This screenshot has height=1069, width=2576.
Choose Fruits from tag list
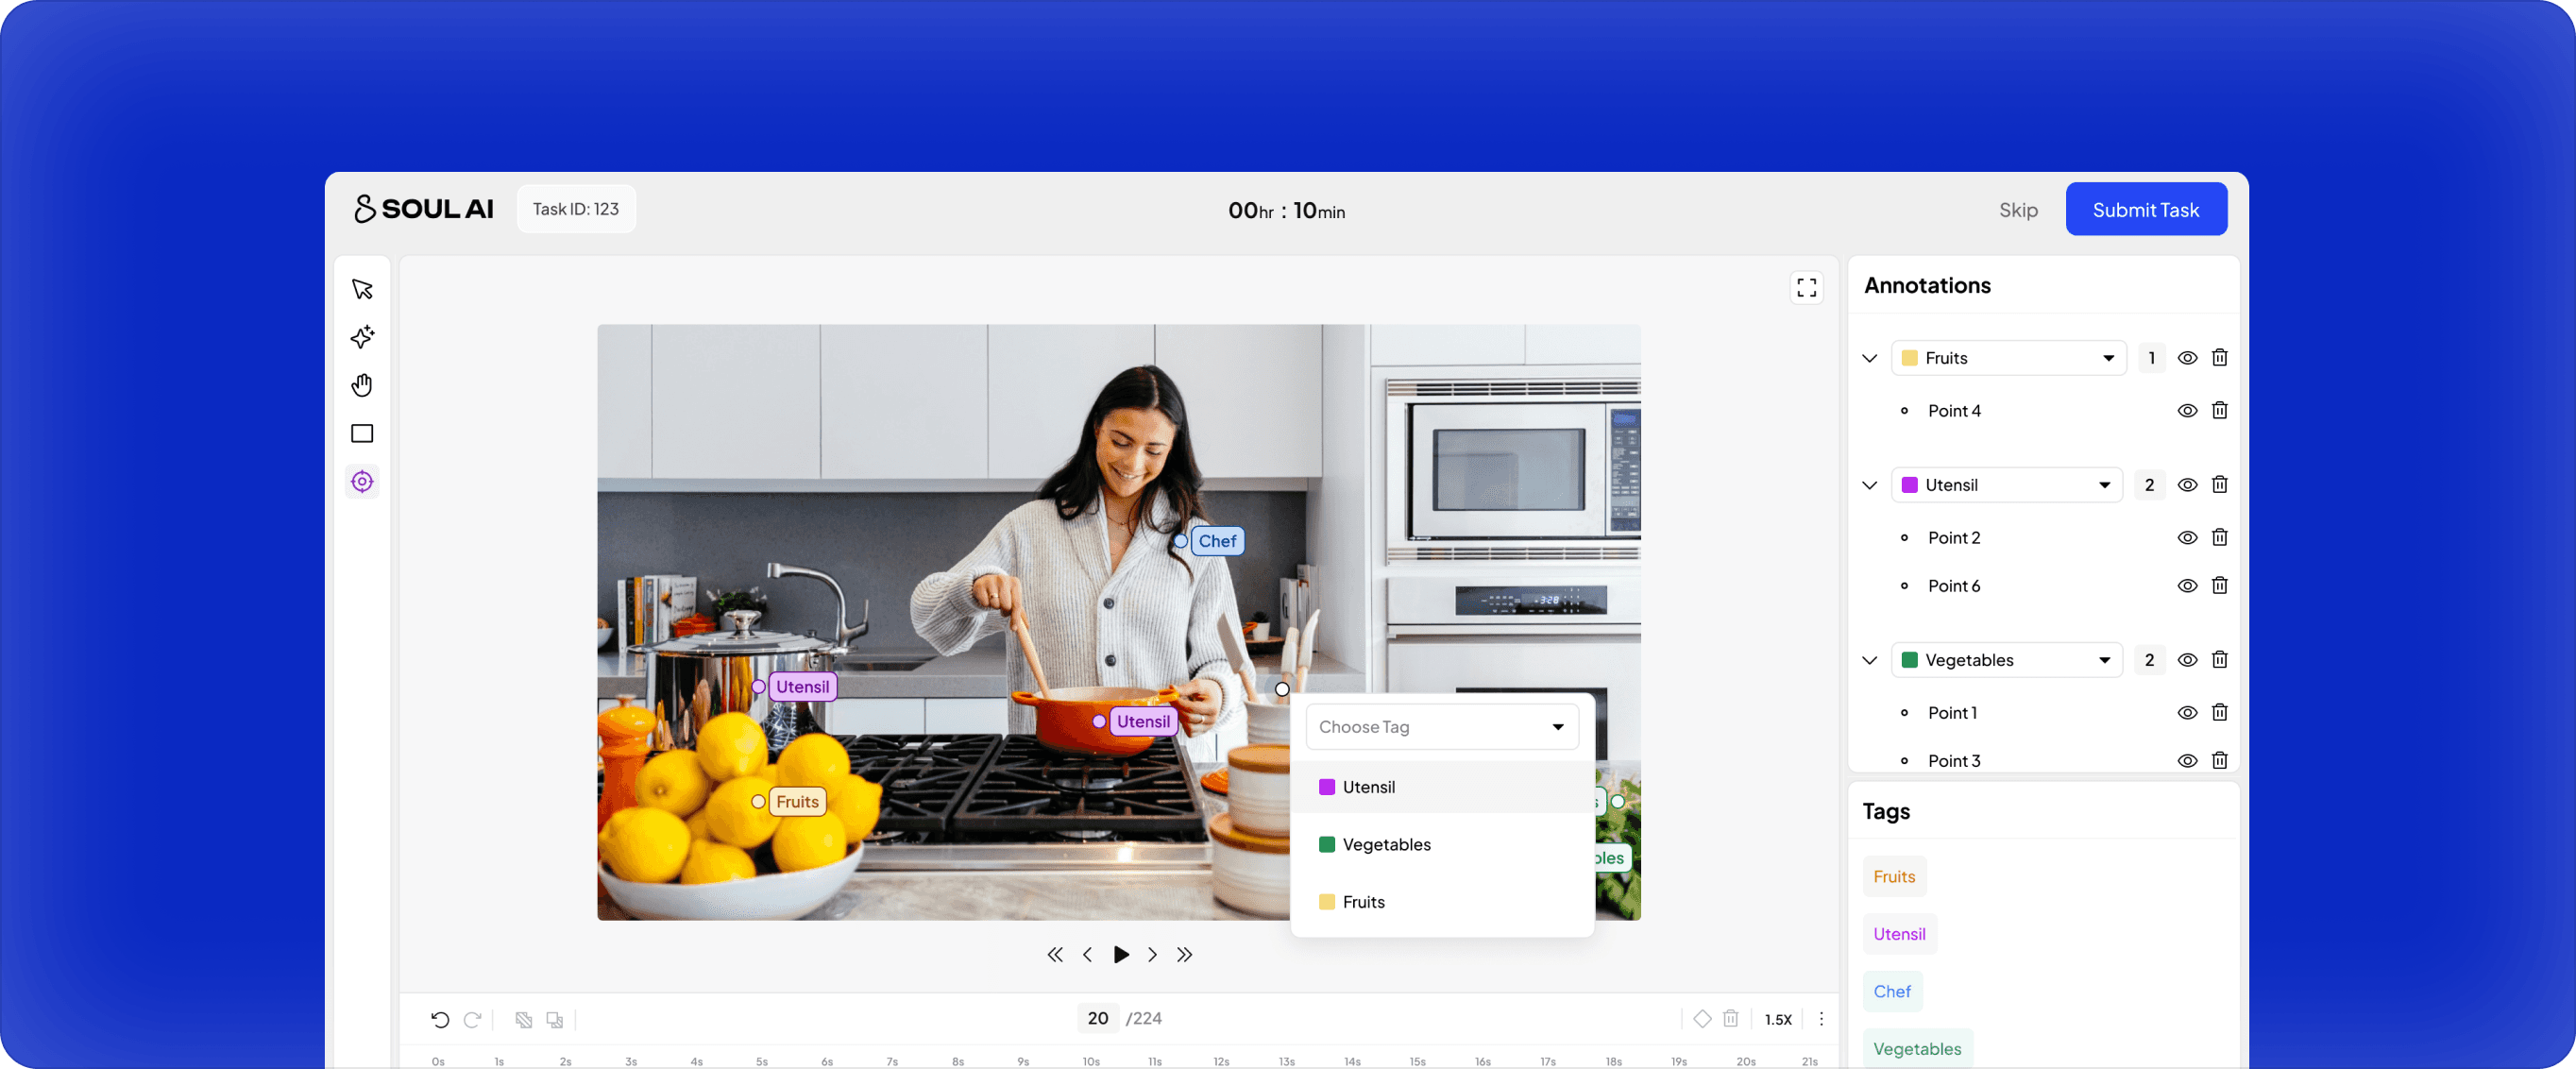[1363, 902]
